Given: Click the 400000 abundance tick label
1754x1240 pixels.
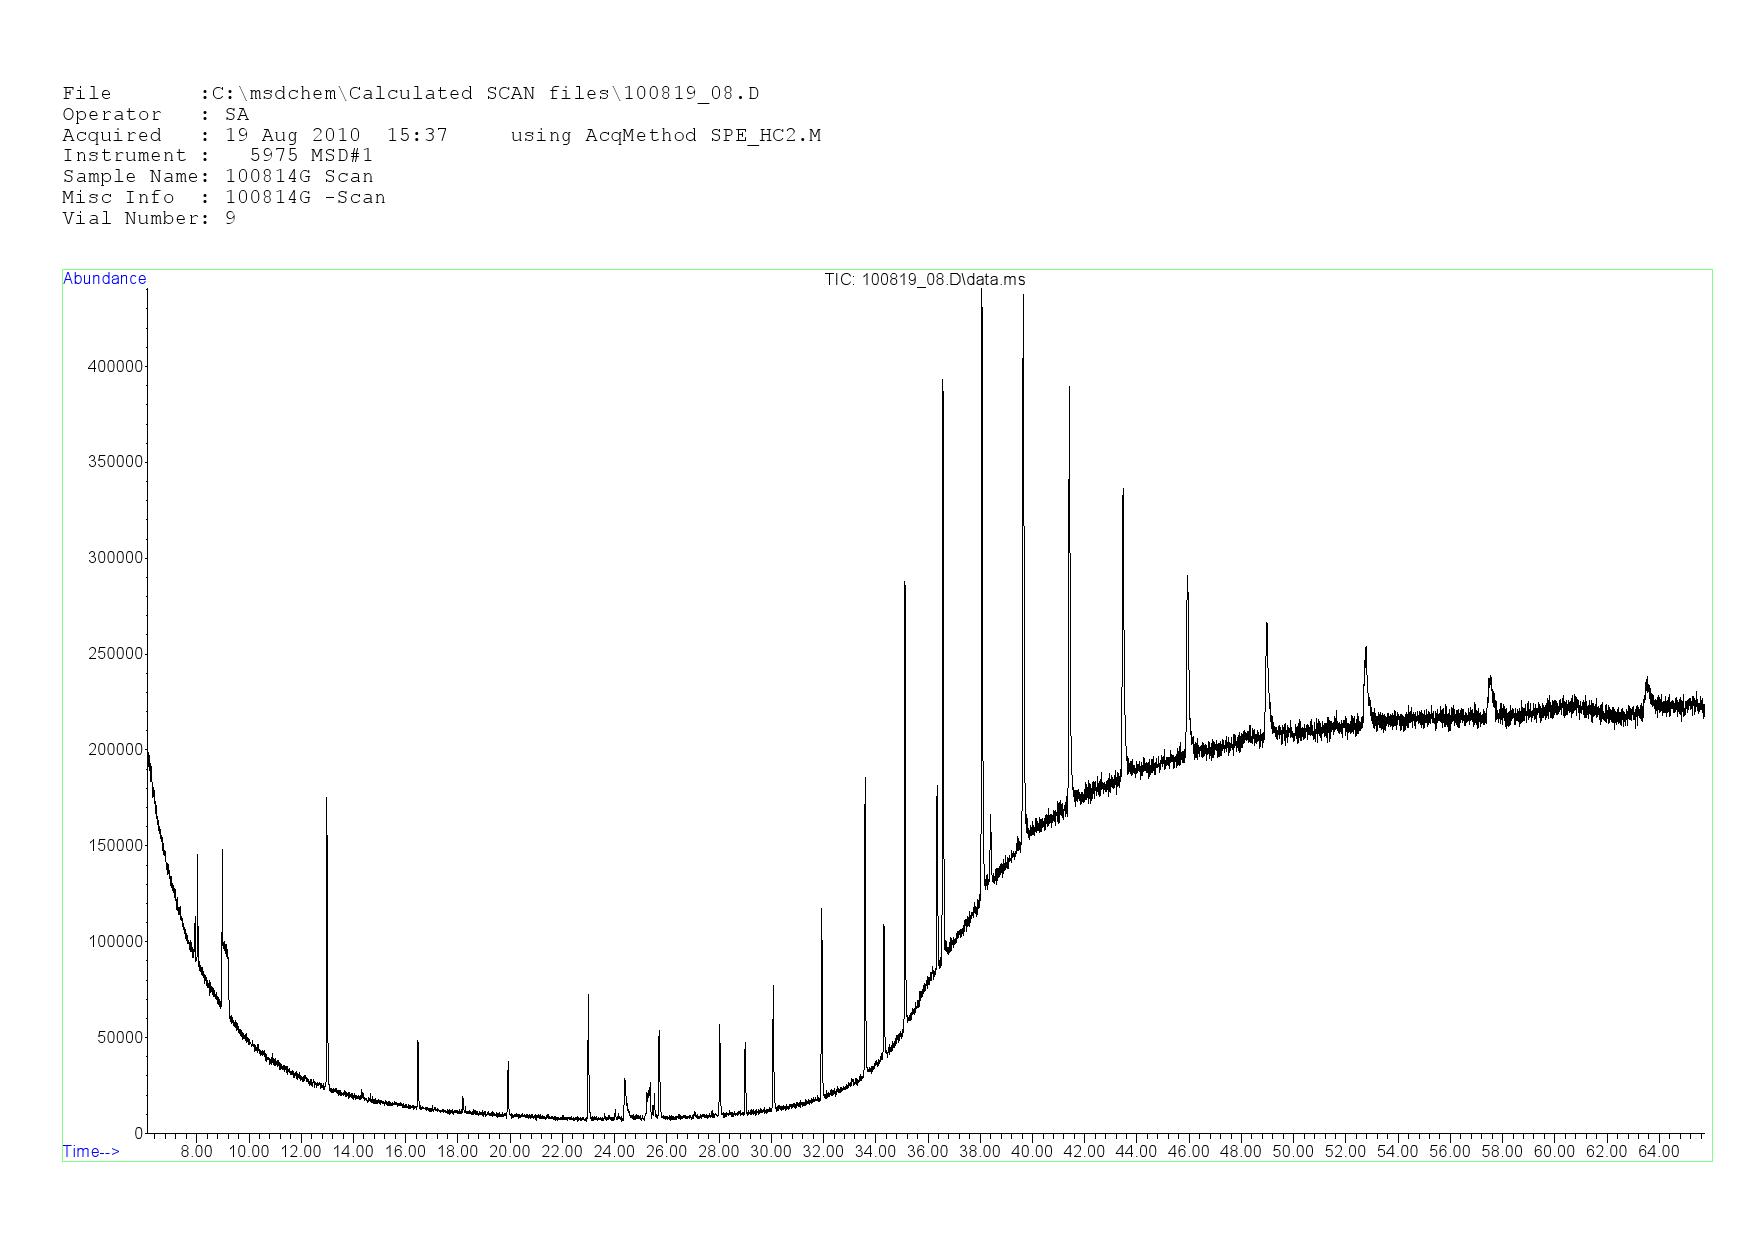Looking at the screenshot, I should 116,367.
